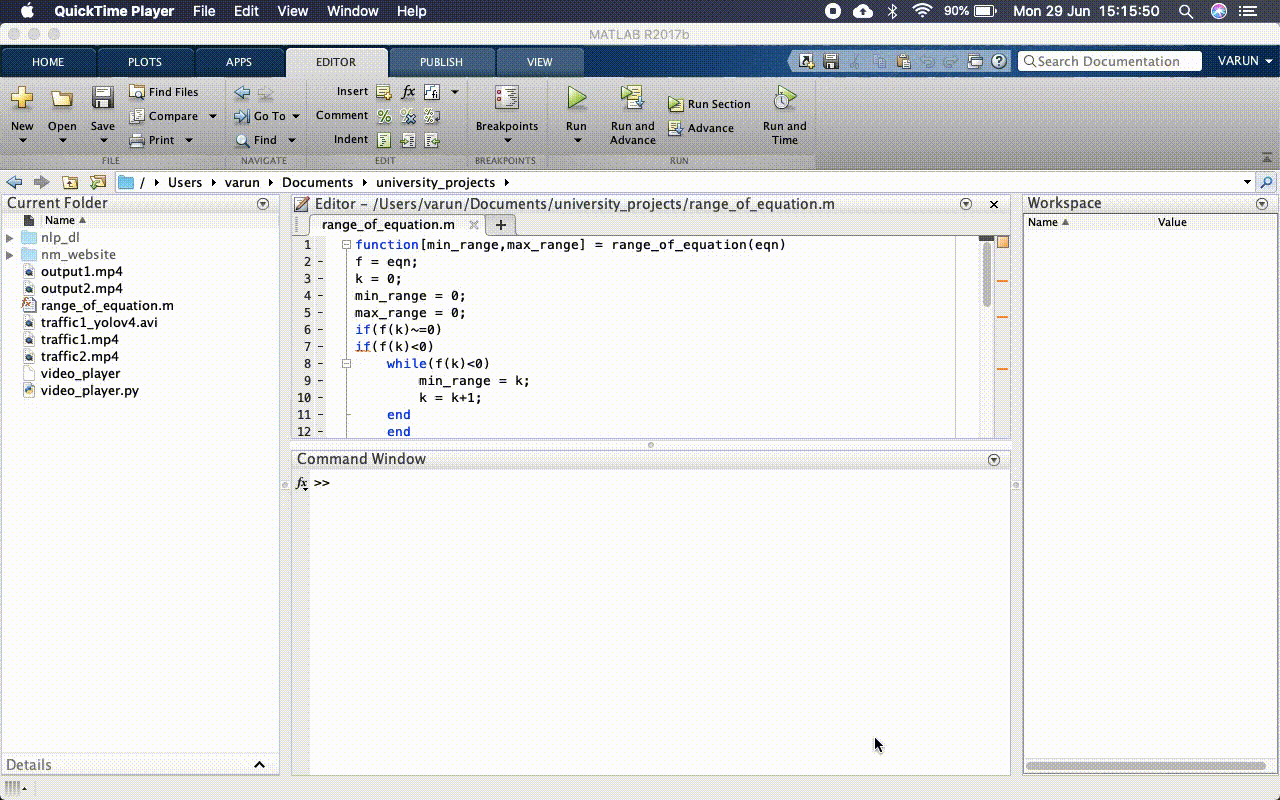This screenshot has width=1280, height=800.
Task: Switch to the PUBLISH ribbon tab
Action: pos(441,62)
